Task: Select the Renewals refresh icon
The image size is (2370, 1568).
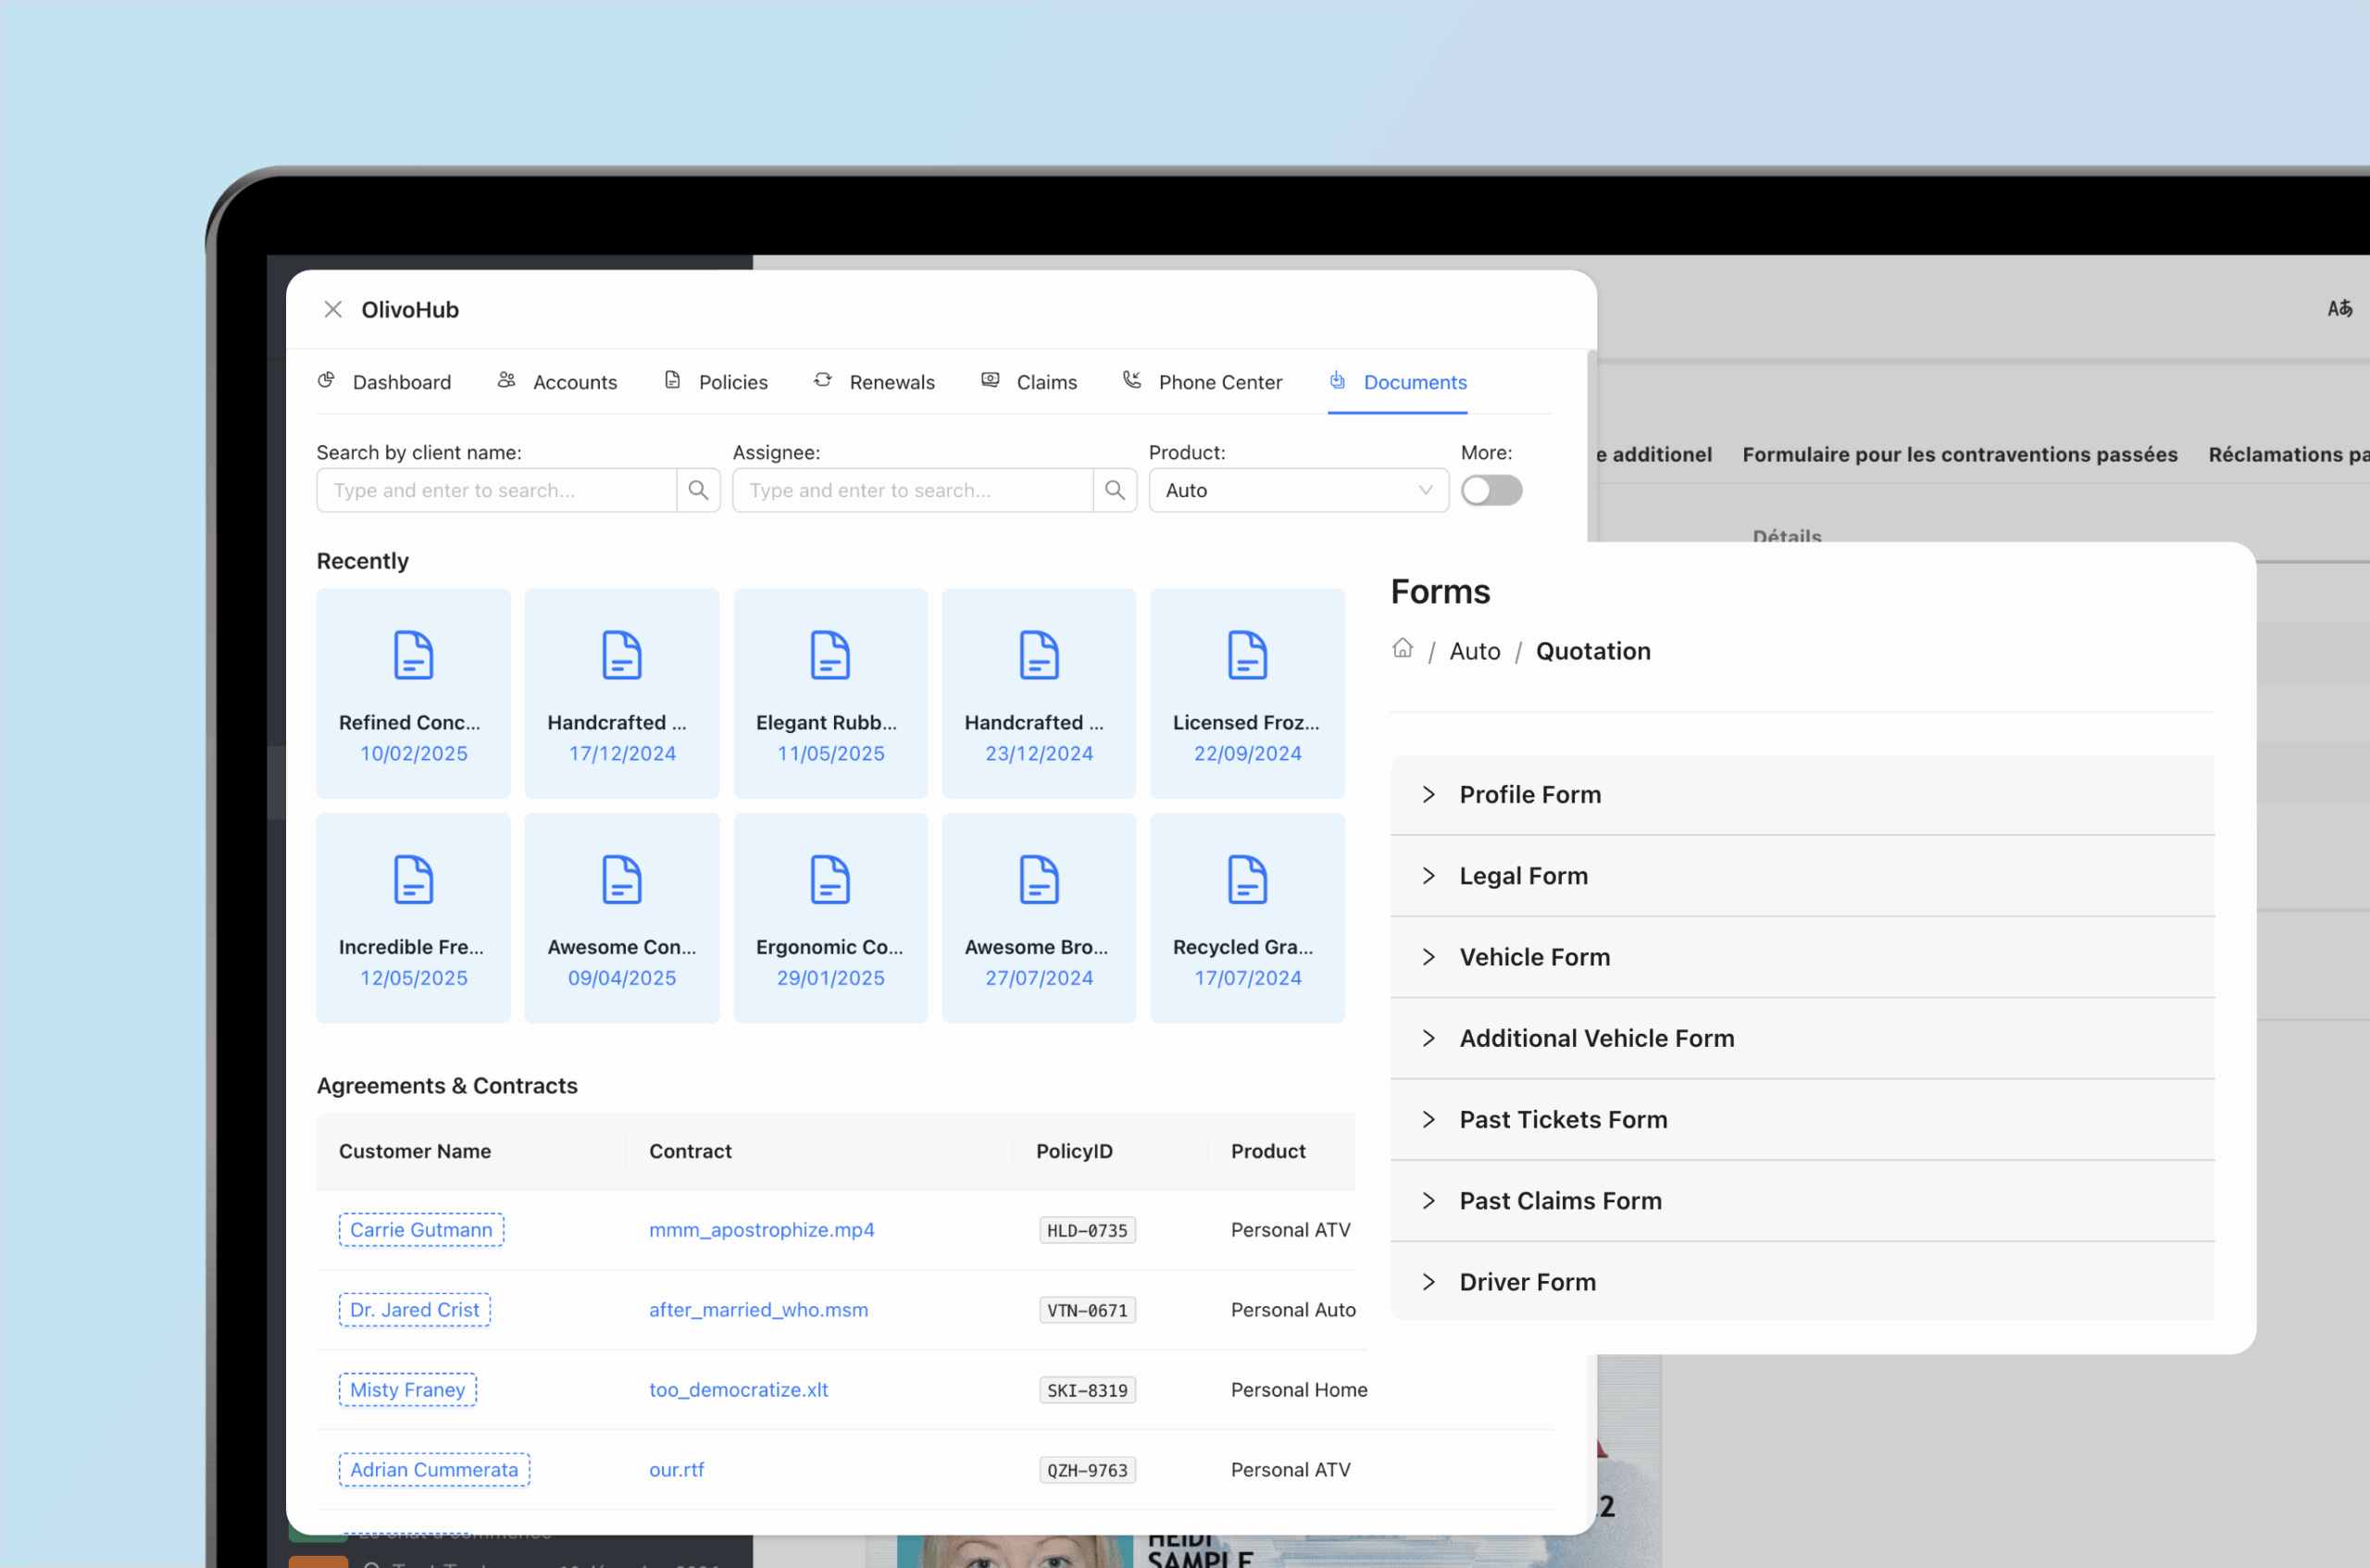Action: 822,380
